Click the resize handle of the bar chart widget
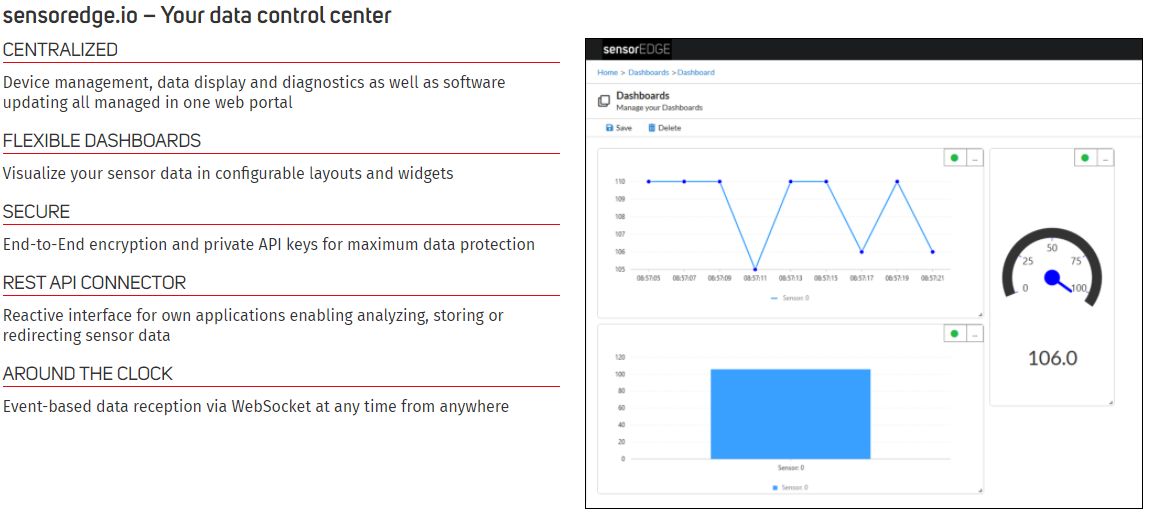 [980, 490]
